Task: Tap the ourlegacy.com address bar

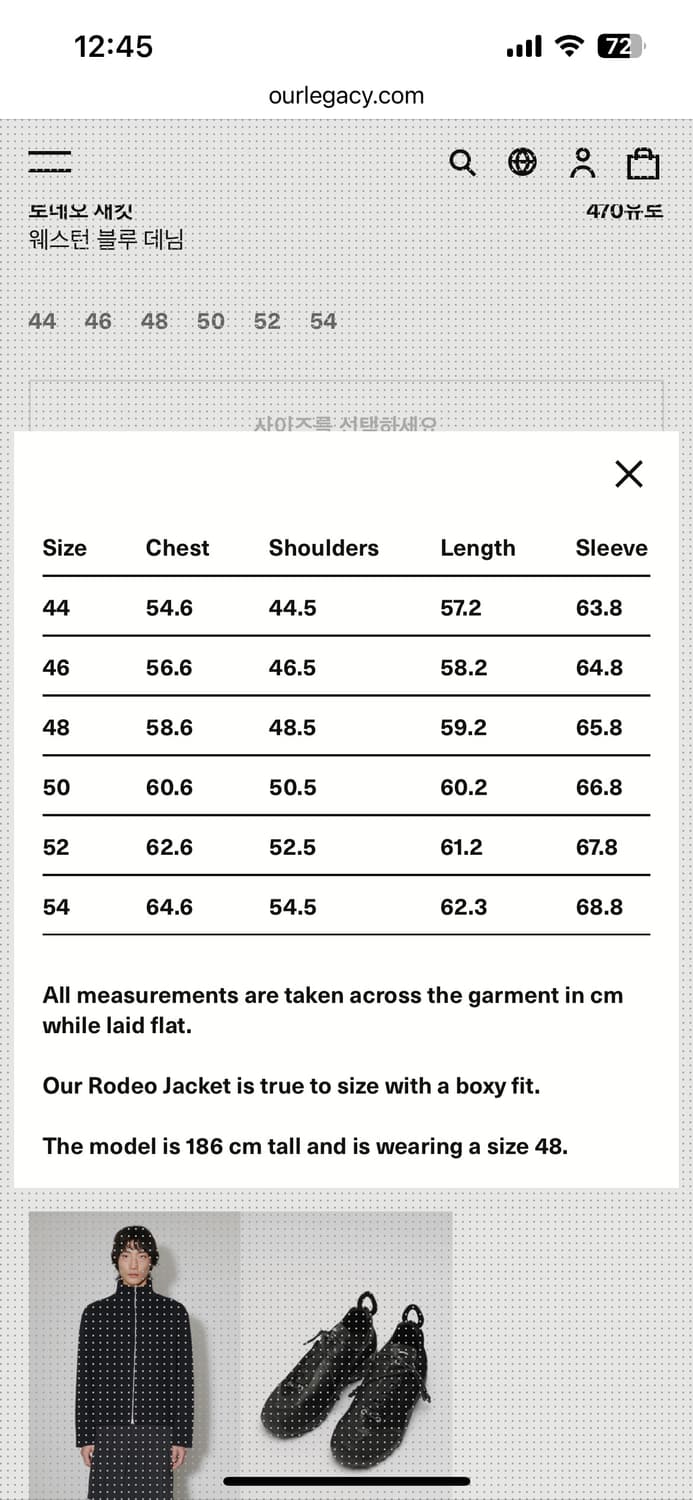Action: [346, 96]
